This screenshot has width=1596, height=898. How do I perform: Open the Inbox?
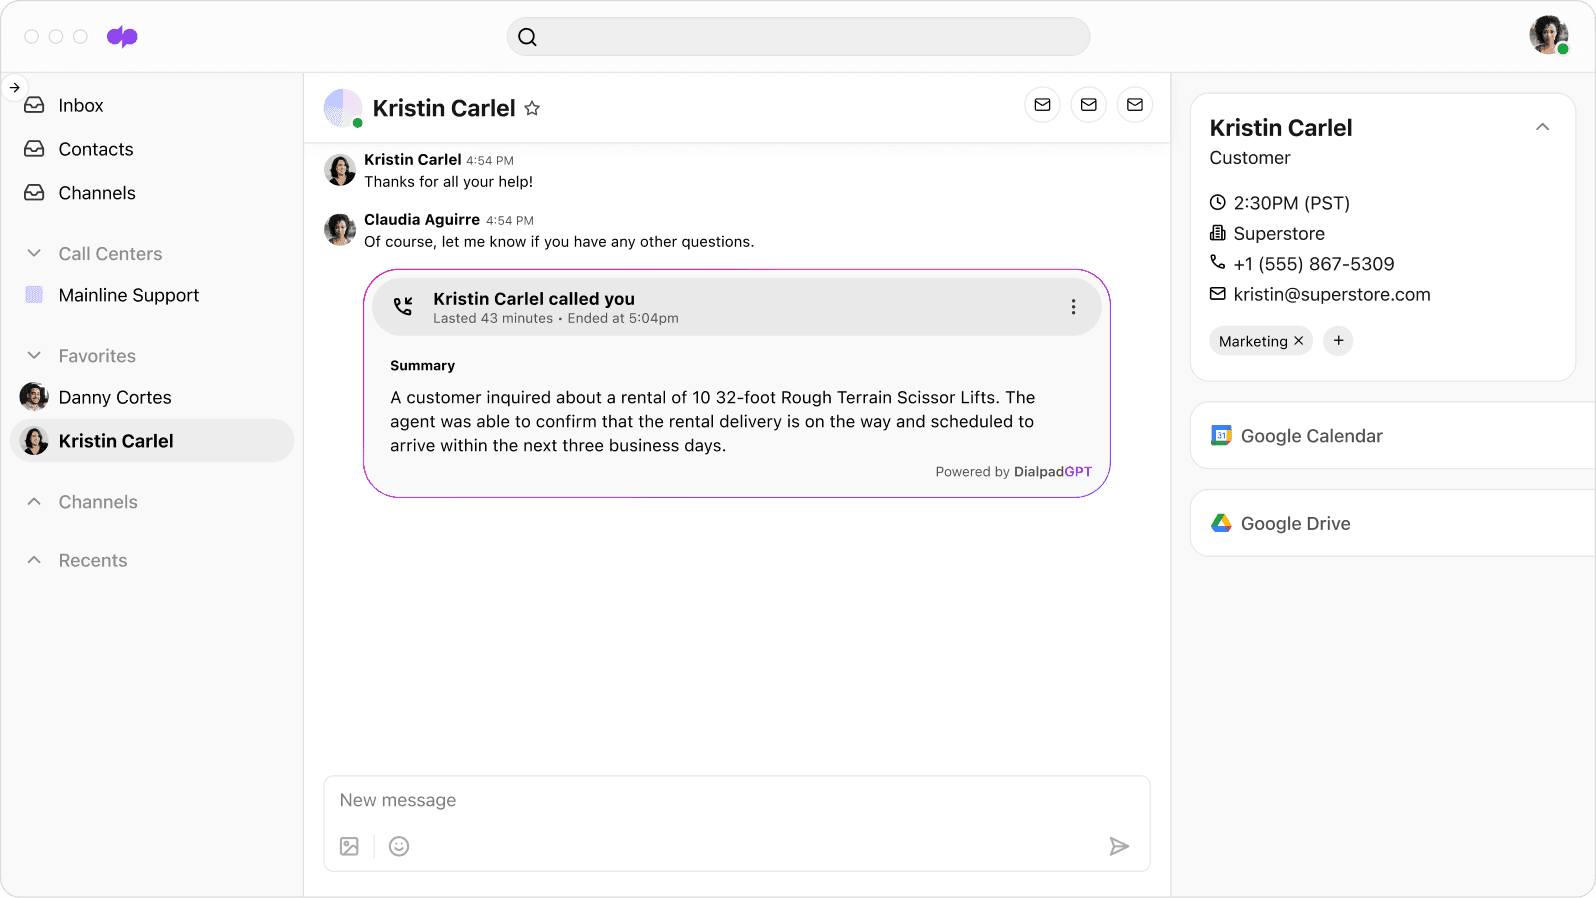tap(80, 105)
